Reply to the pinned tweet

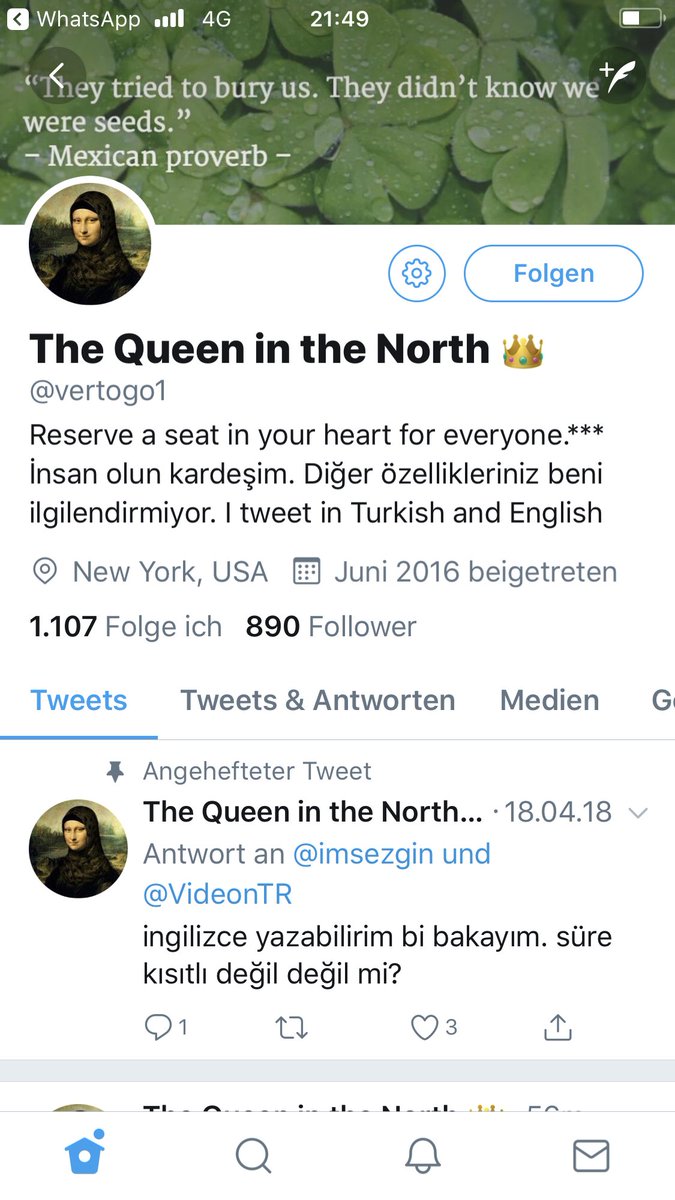tap(166, 1026)
